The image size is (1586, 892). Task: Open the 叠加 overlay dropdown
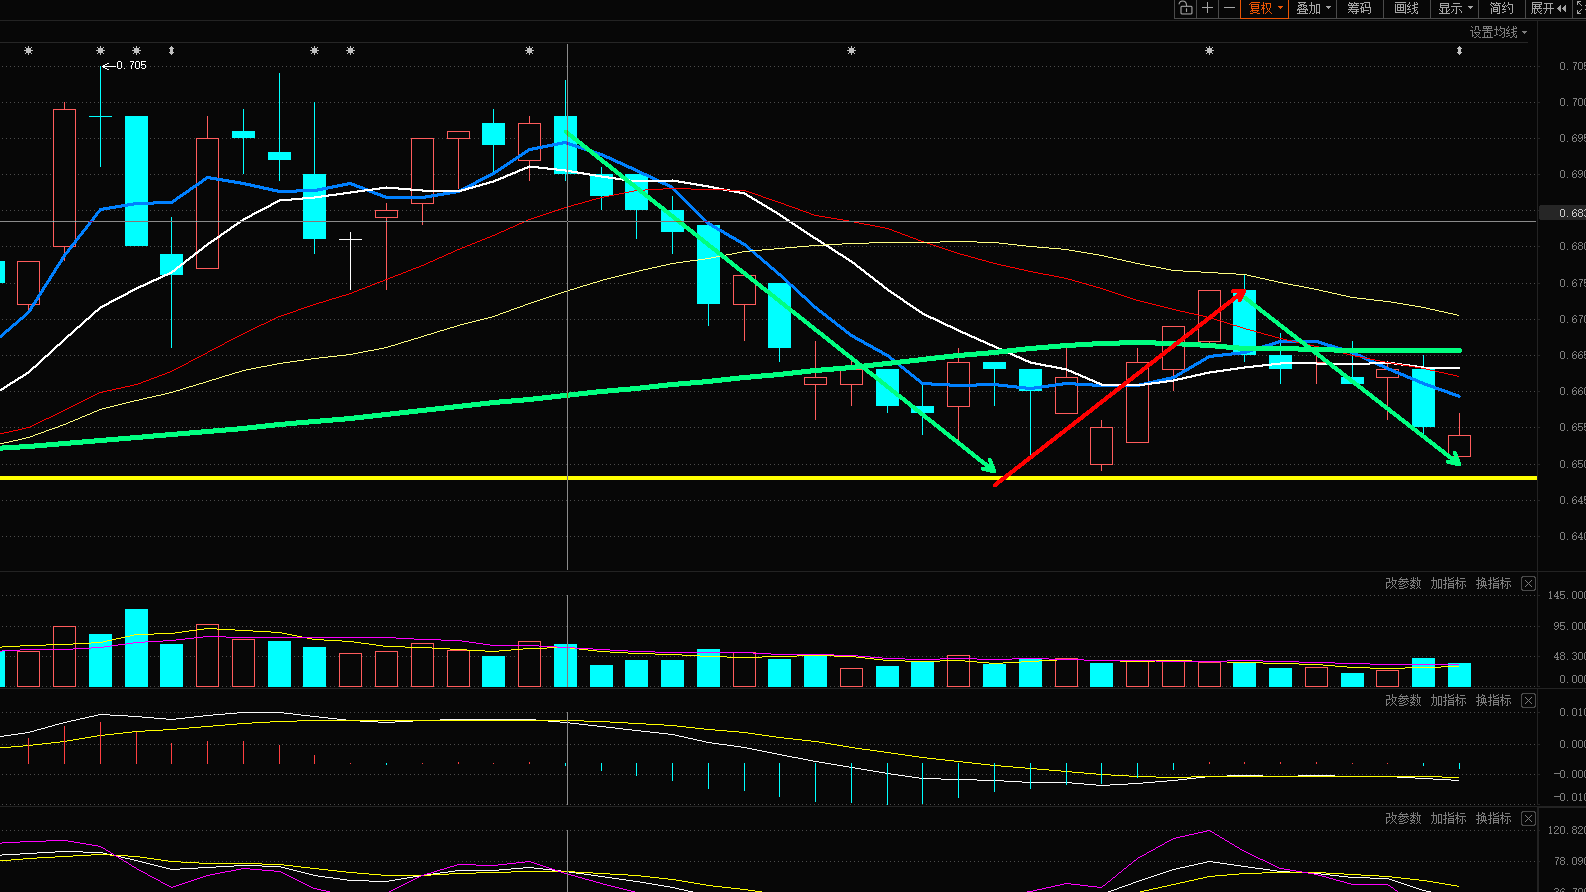point(1314,8)
